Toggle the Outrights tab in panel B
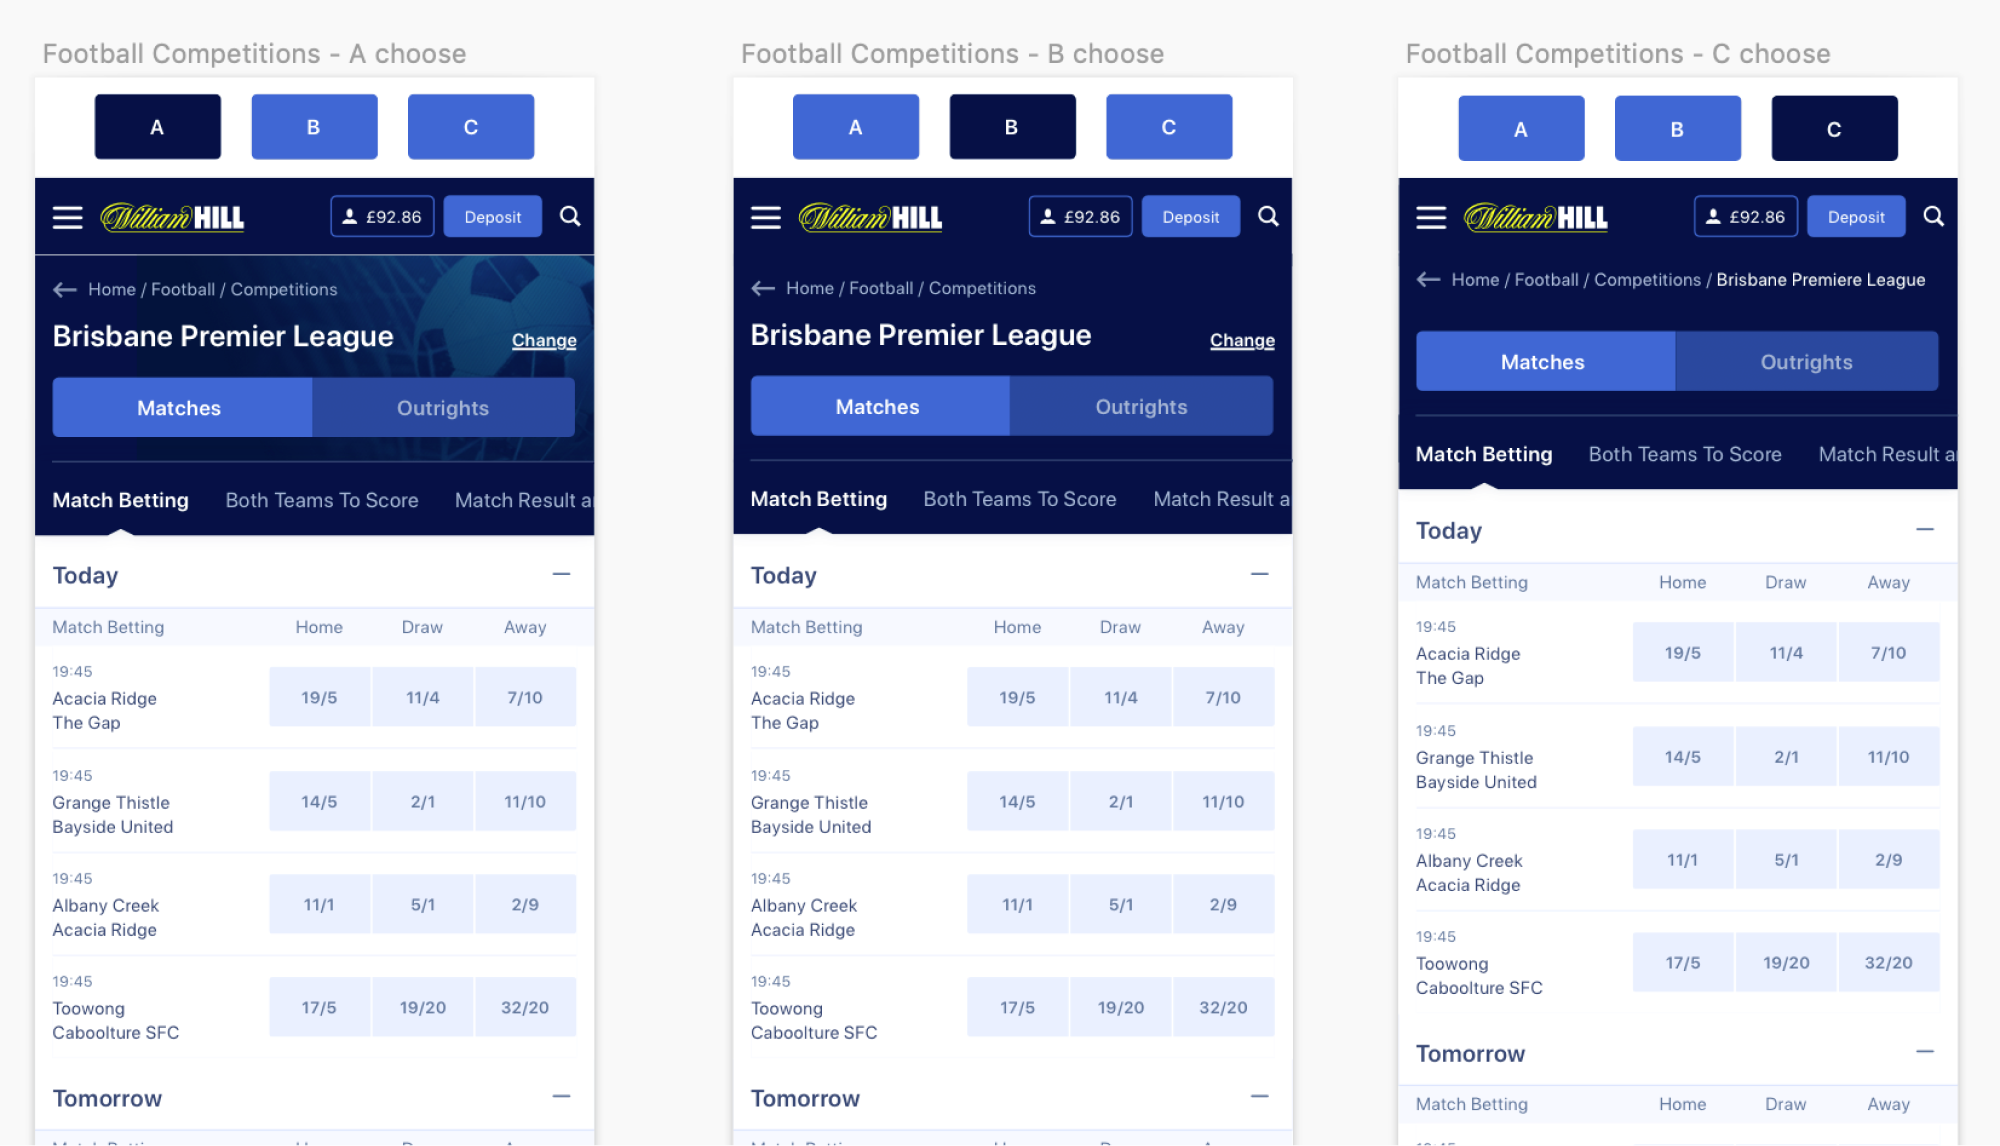Viewport: 2000px width, 1146px height. pos(1140,407)
